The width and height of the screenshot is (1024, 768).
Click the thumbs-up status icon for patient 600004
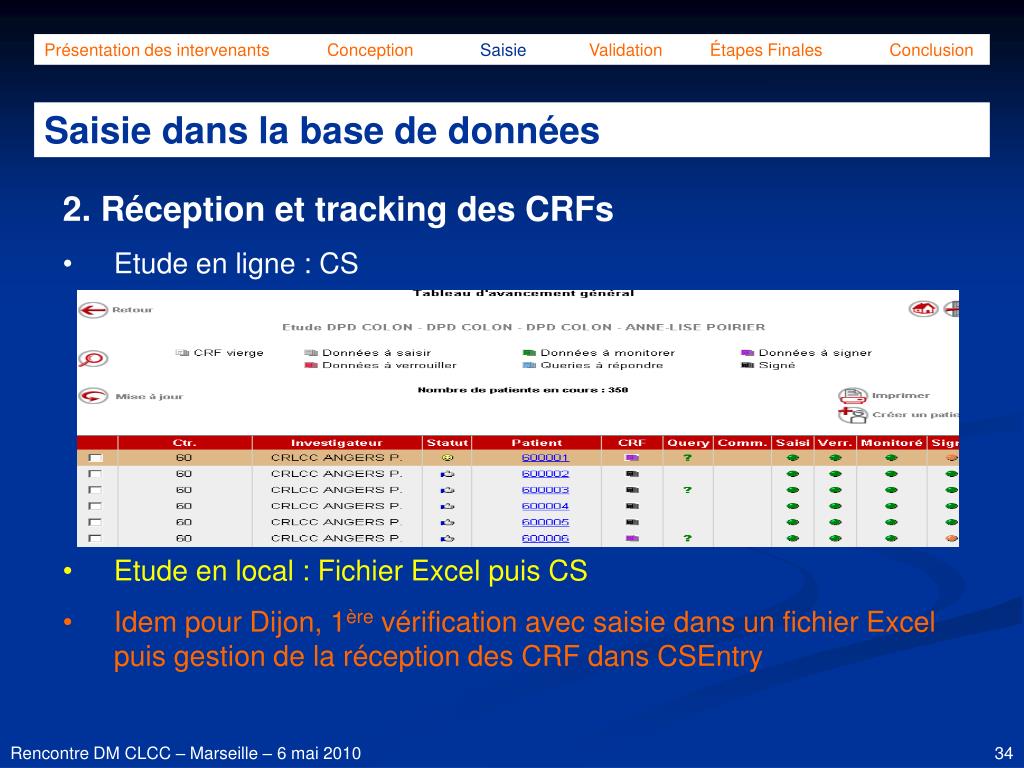click(x=447, y=506)
